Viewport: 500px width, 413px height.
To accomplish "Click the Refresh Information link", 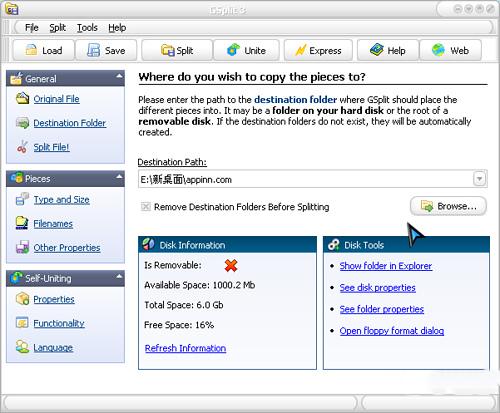I will point(185,348).
